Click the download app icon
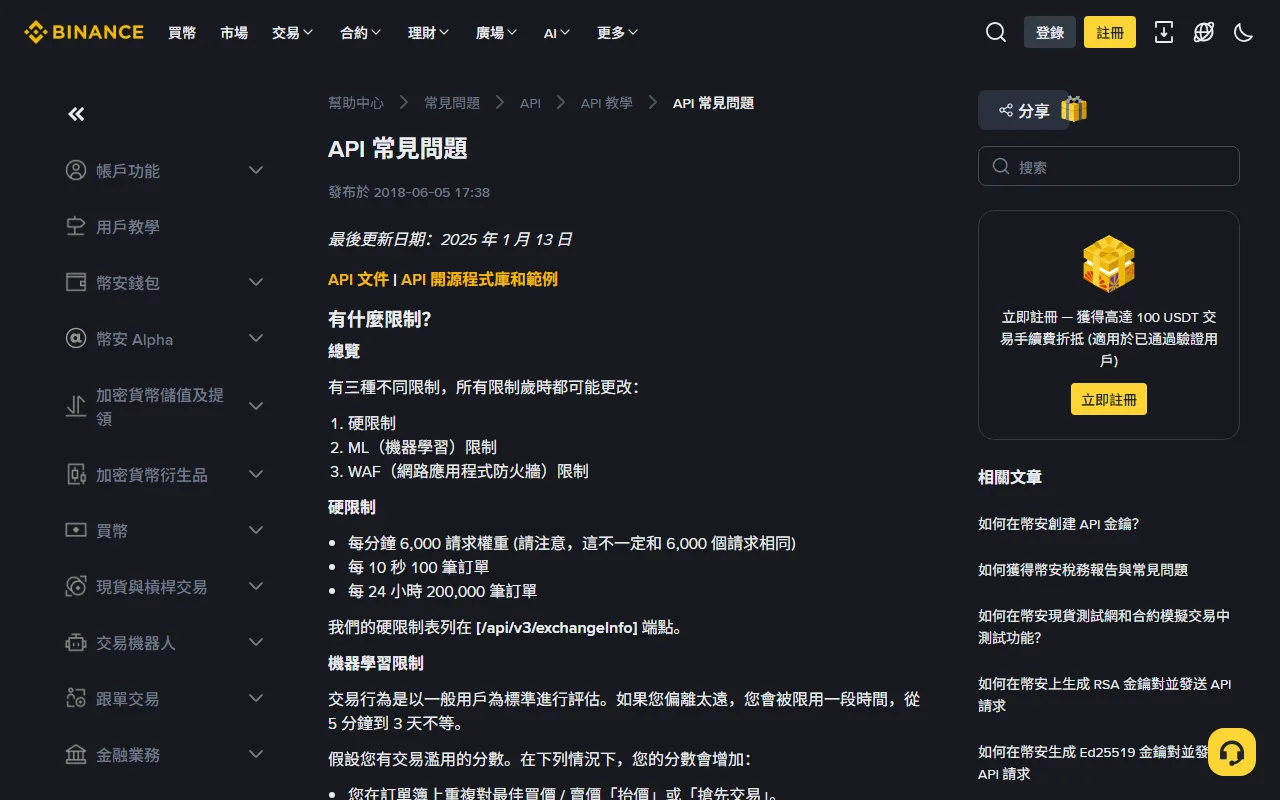Image resolution: width=1280 pixels, height=800 pixels. click(x=1164, y=32)
